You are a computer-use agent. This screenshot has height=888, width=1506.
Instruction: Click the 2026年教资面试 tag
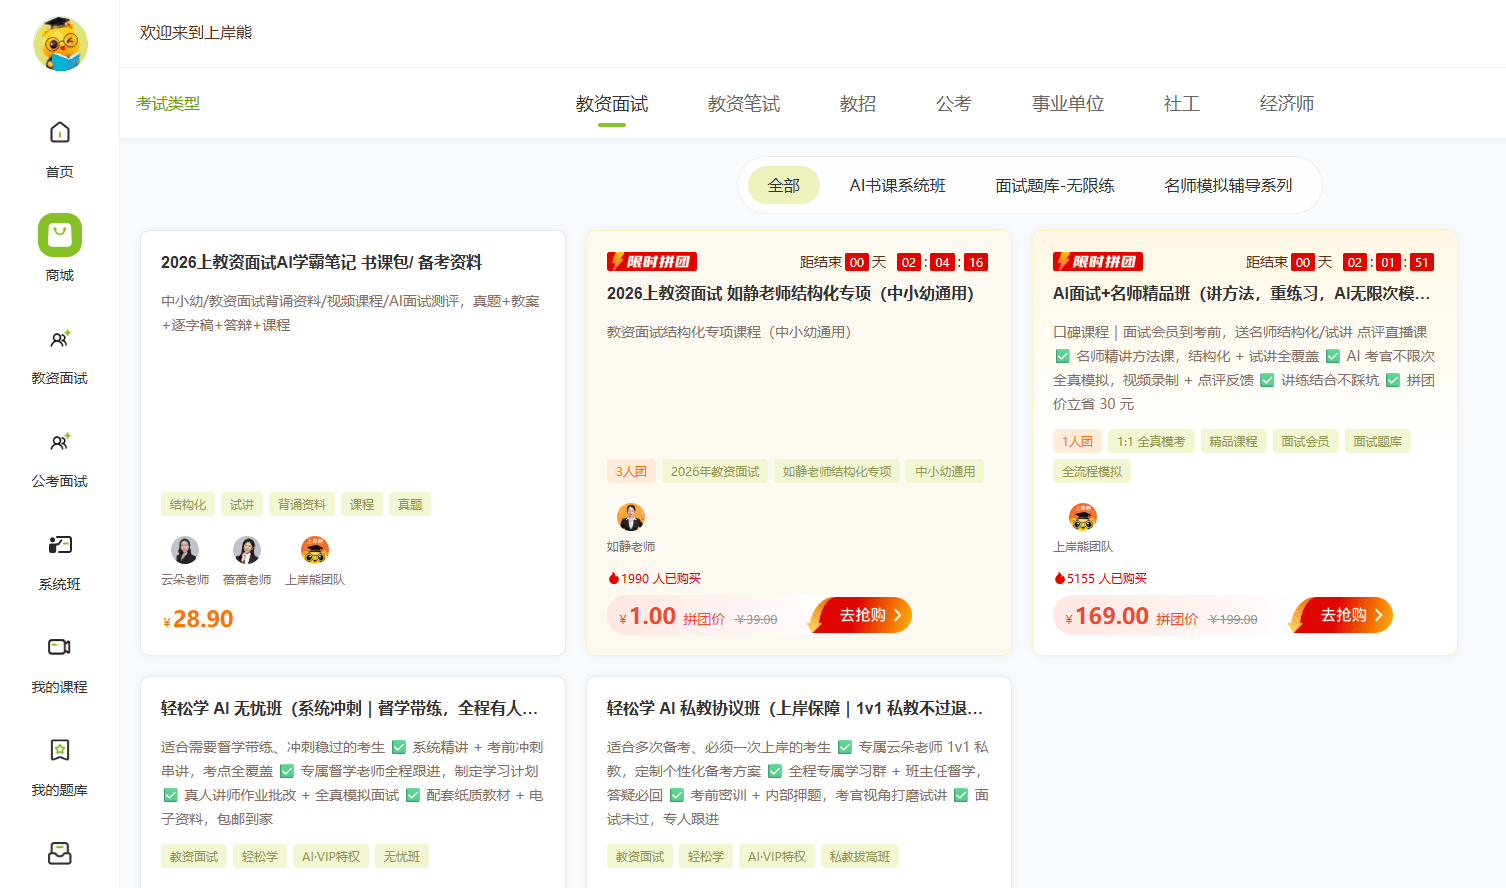tap(715, 471)
